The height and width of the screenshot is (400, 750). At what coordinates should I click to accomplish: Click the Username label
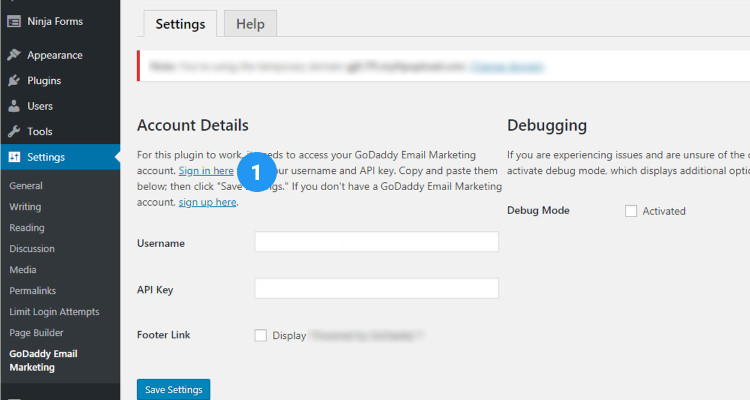pyautogui.click(x=161, y=243)
